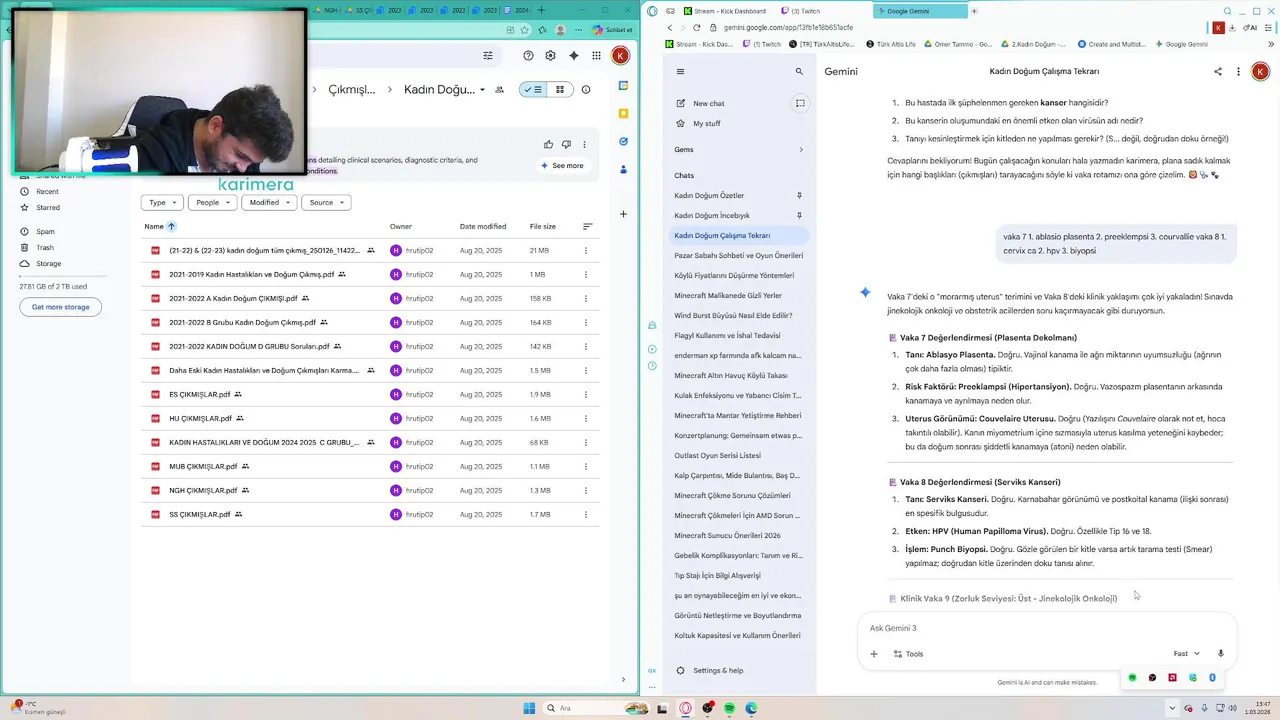This screenshot has height=720, width=1280.
Task: Click See more on the folder summary
Action: [x=563, y=166]
